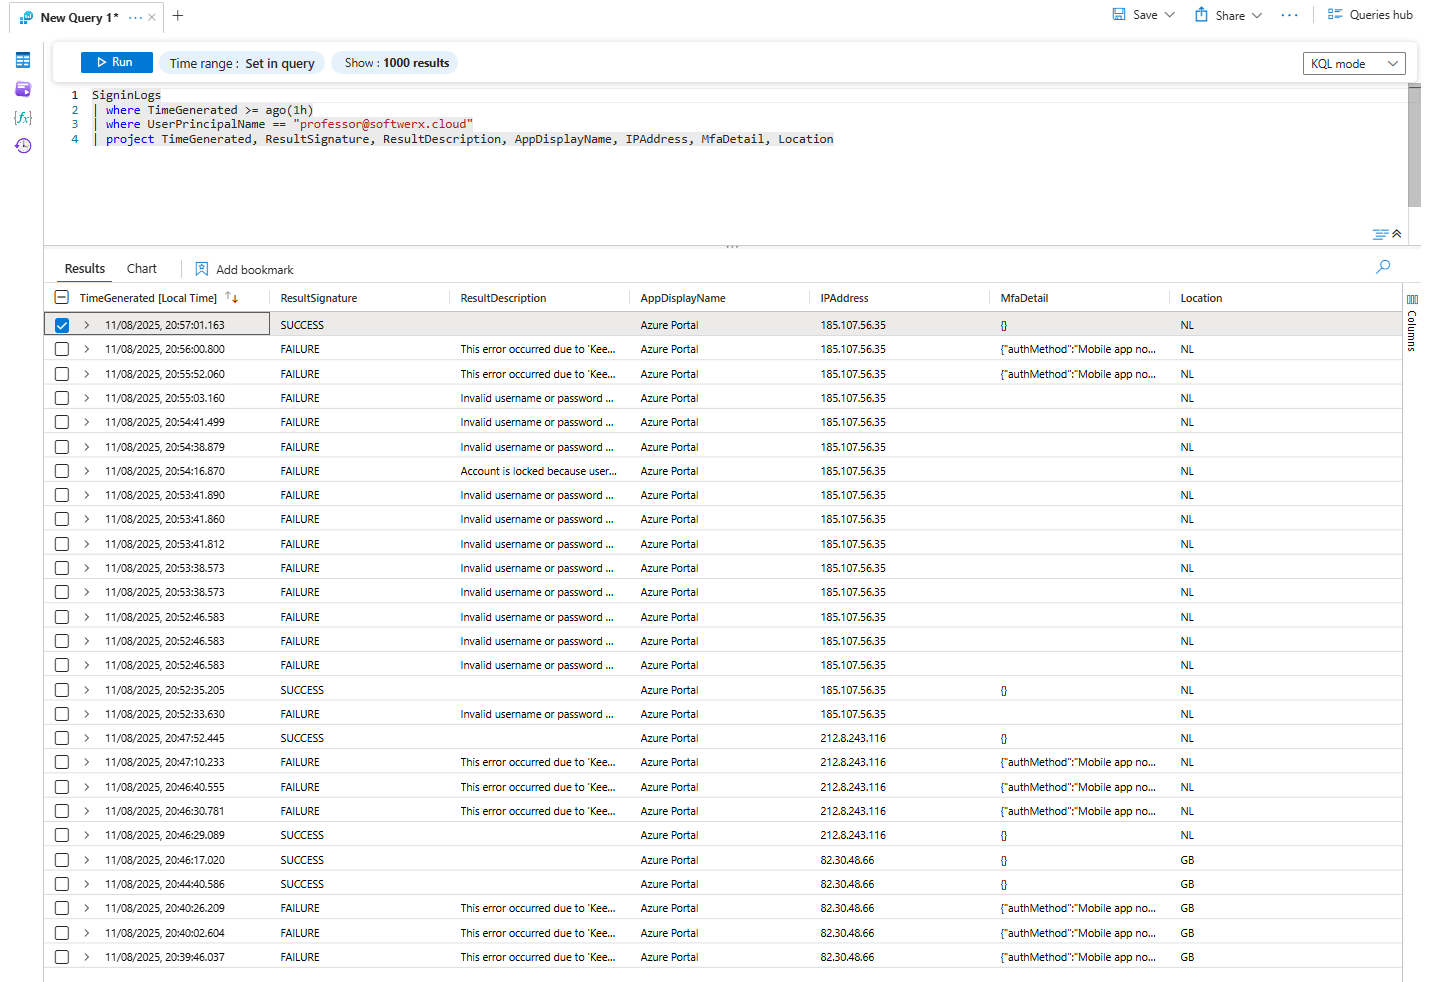
Task: Select the IP 212.8.243.116 at 20:47:52.445
Action: [853, 738]
